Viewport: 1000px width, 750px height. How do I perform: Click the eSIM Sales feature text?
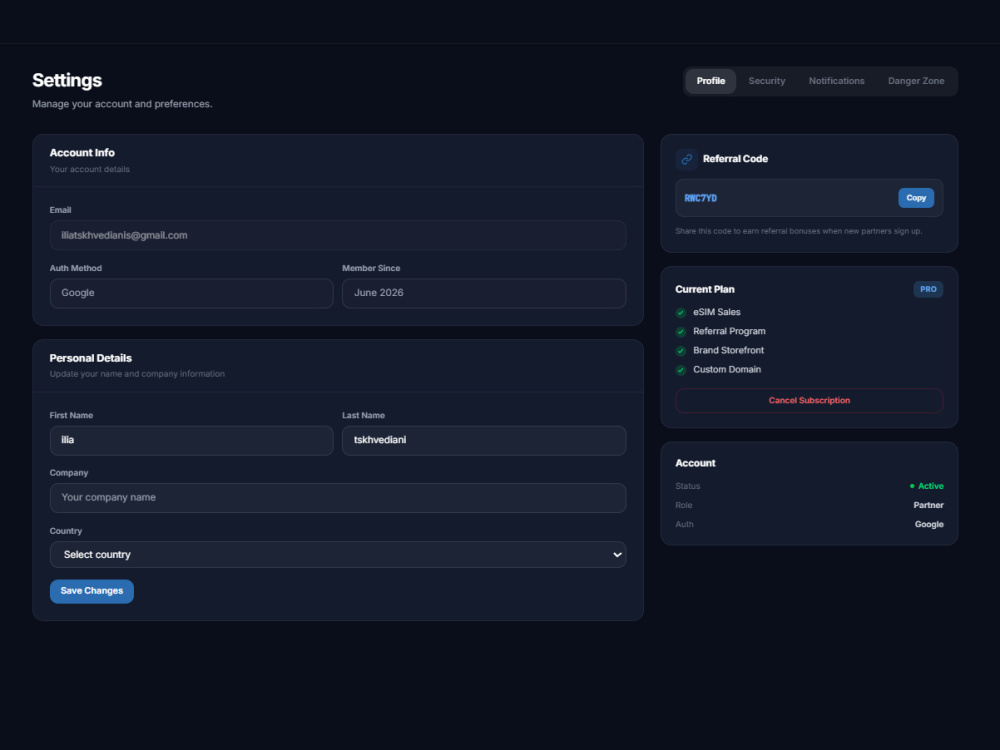point(717,312)
